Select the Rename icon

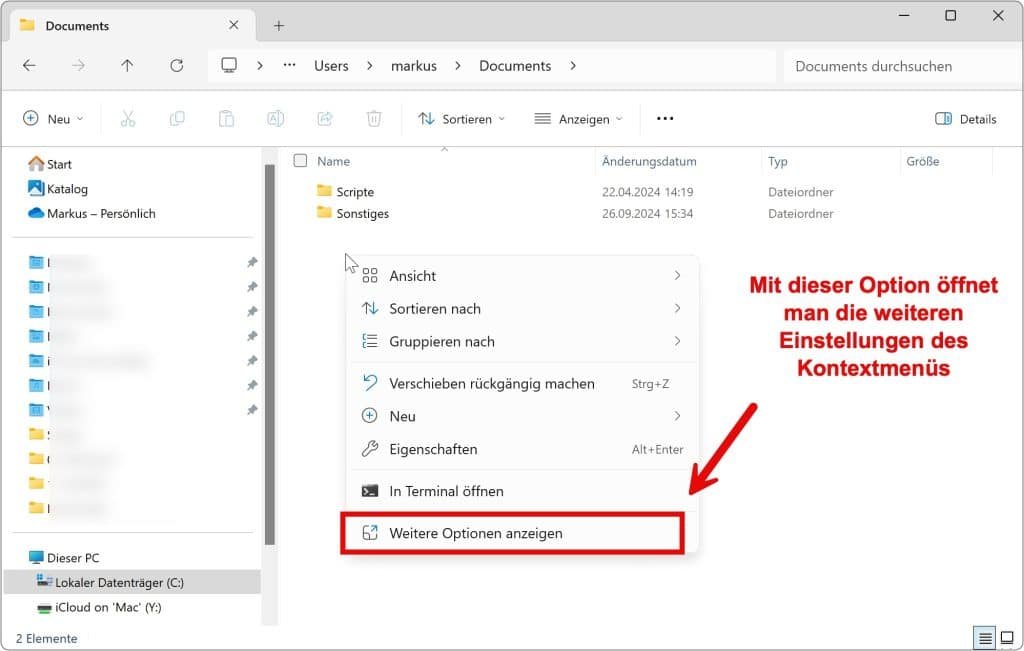275,118
